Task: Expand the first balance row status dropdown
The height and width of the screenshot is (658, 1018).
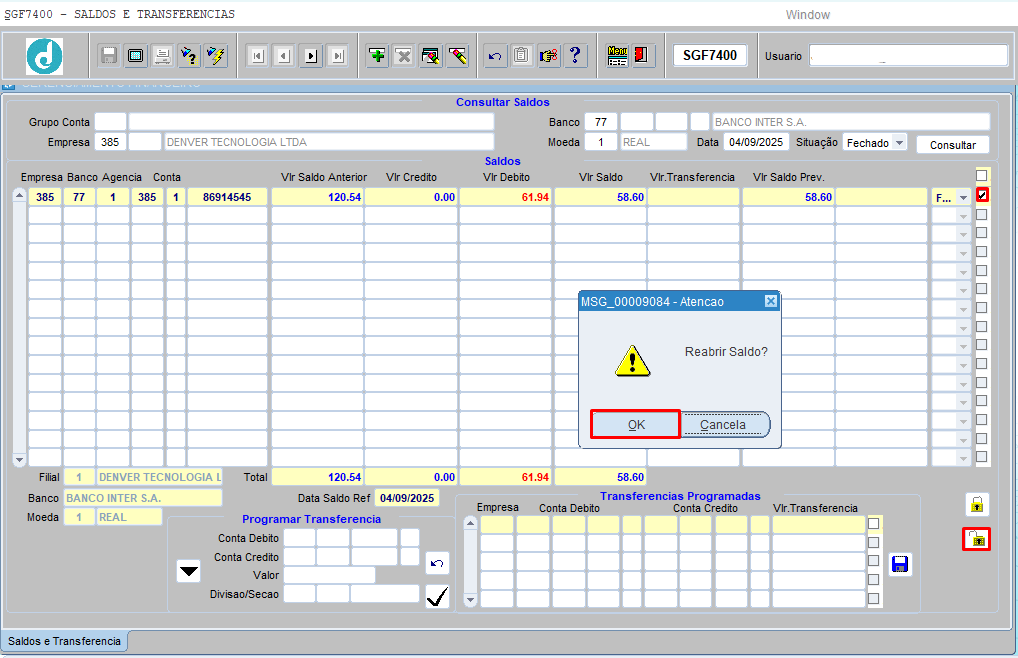Action: [963, 198]
